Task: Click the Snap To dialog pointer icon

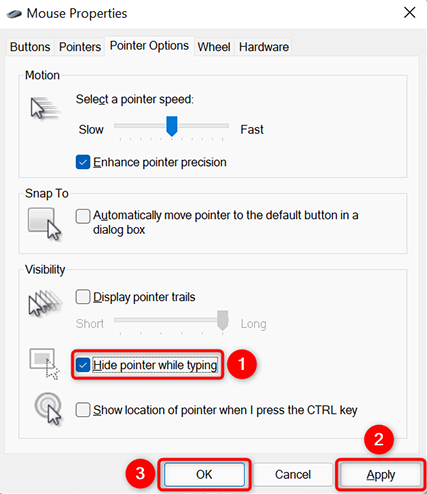Action: 45,224
